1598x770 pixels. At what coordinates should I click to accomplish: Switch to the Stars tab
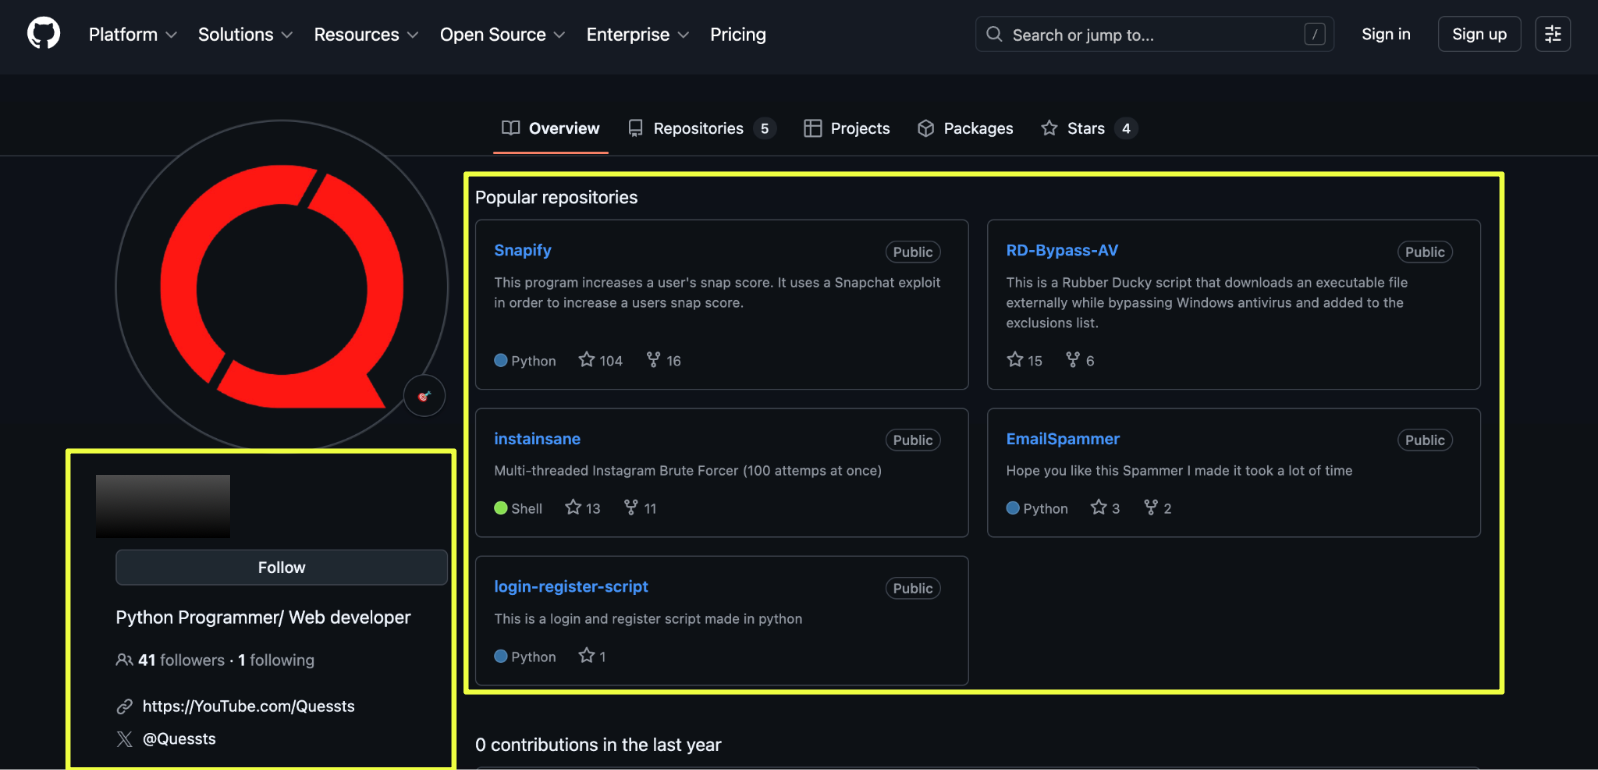click(x=1087, y=128)
